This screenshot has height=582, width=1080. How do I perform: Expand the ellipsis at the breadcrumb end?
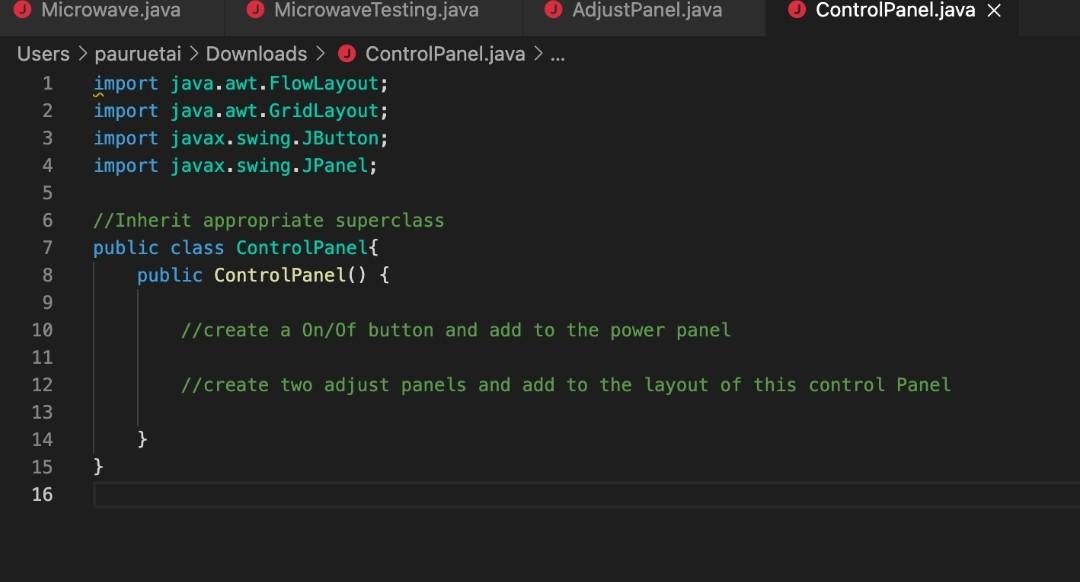point(560,55)
